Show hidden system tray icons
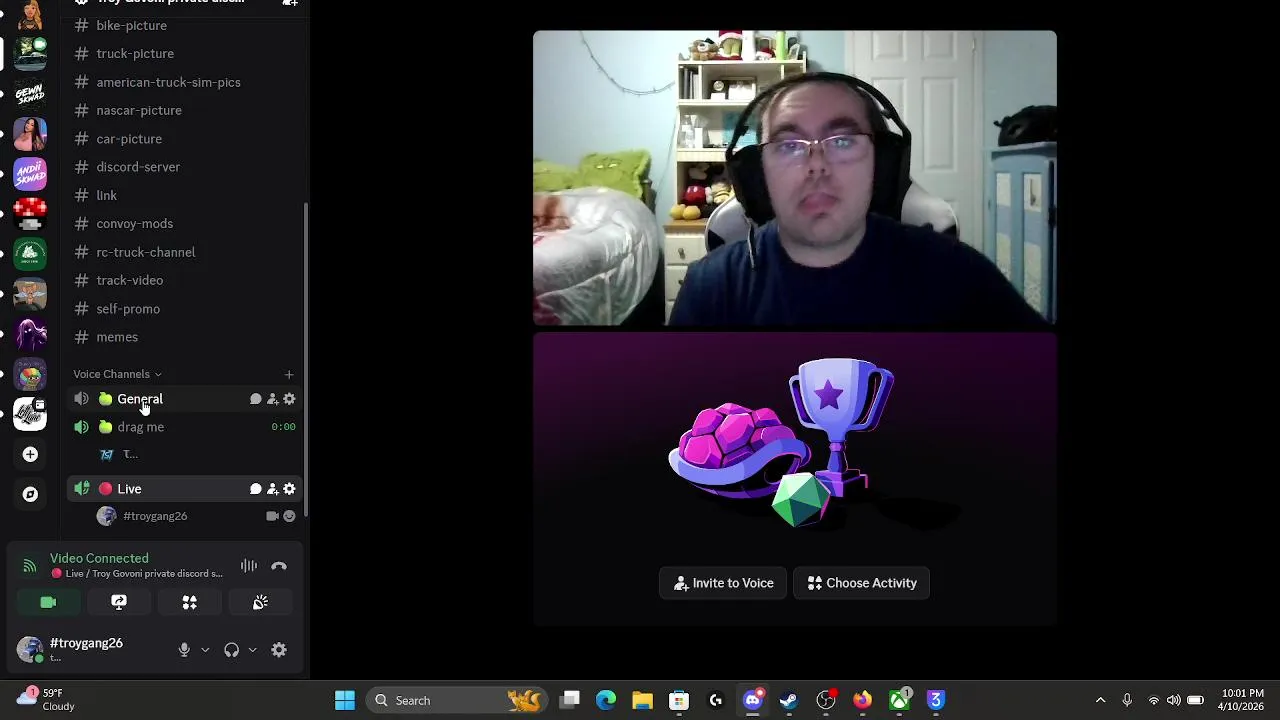Viewport: 1280px width, 720px height. pyautogui.click(x=1100, y=700)
